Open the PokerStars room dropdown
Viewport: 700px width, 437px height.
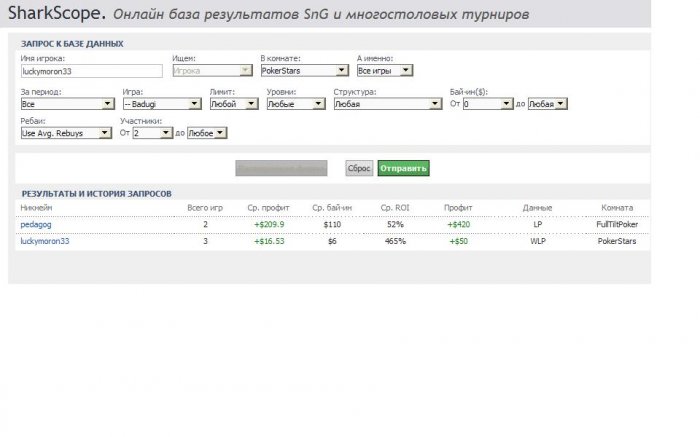tap(304, 71)
